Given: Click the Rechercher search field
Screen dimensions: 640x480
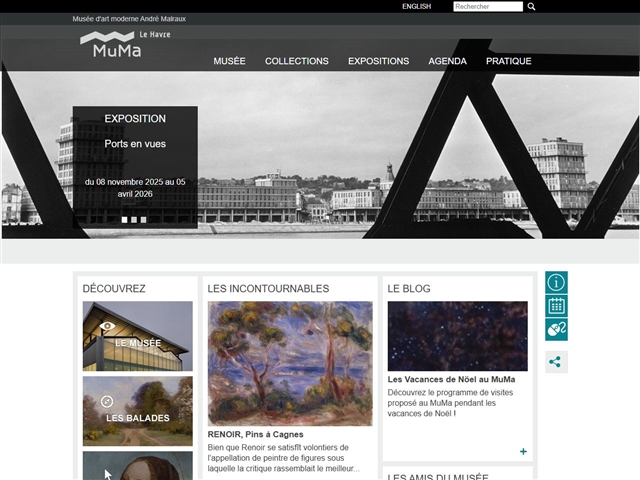Looking at the screenshot, I should [487, 6].
